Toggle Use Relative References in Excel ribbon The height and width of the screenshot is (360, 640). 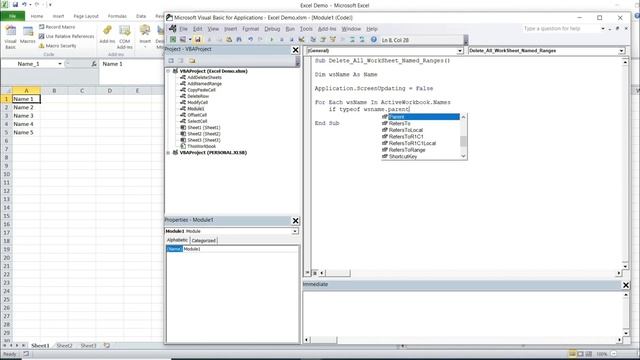[67, 36]
